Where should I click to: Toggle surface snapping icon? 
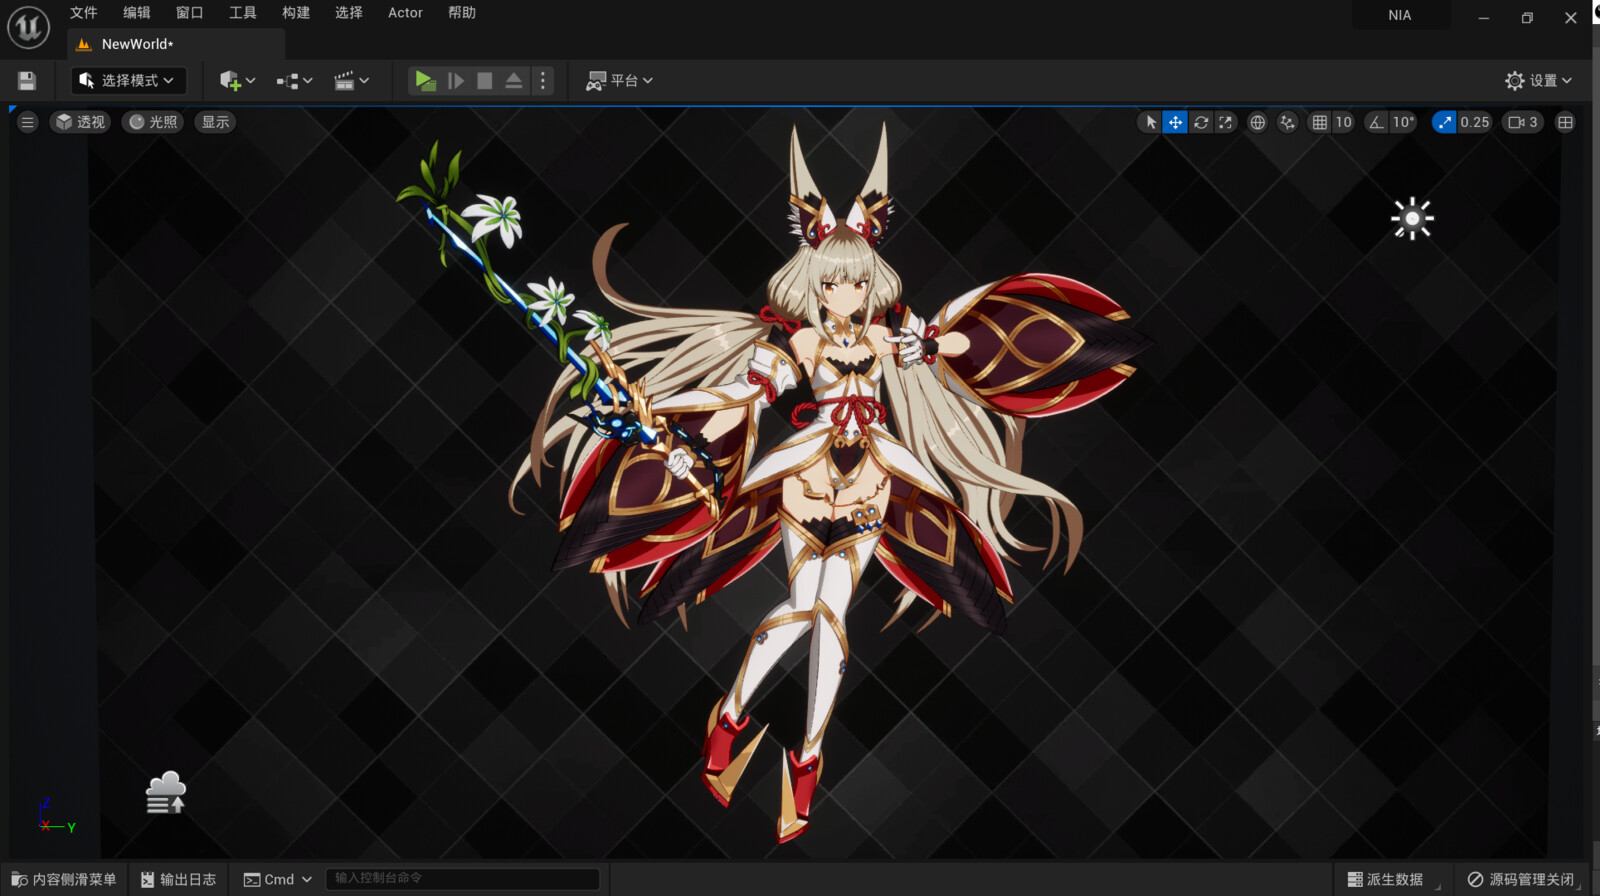tap(1287, 122)
